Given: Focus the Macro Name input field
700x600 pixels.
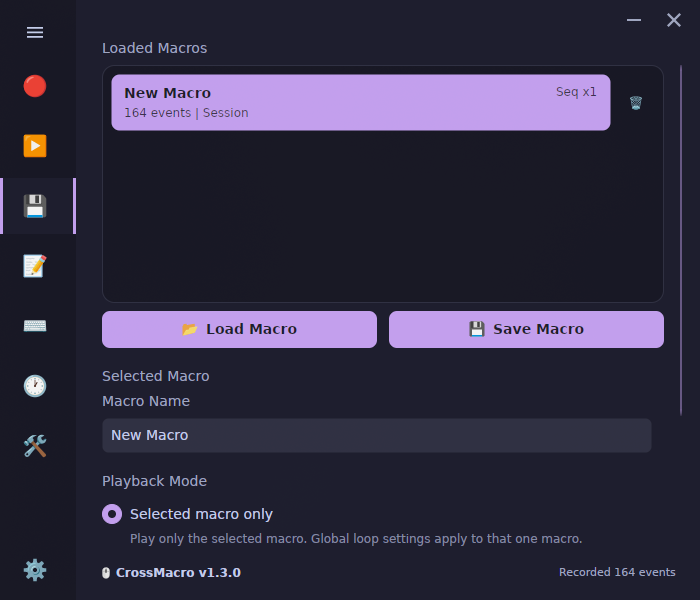Looking at the screenshot, I should (x=377, y=435).
